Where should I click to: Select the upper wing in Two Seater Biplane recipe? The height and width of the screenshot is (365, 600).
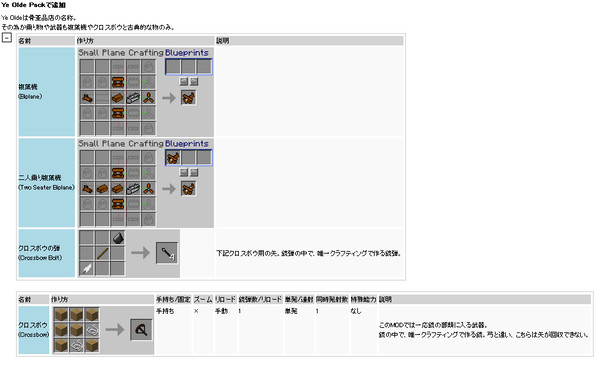point(118,173)
